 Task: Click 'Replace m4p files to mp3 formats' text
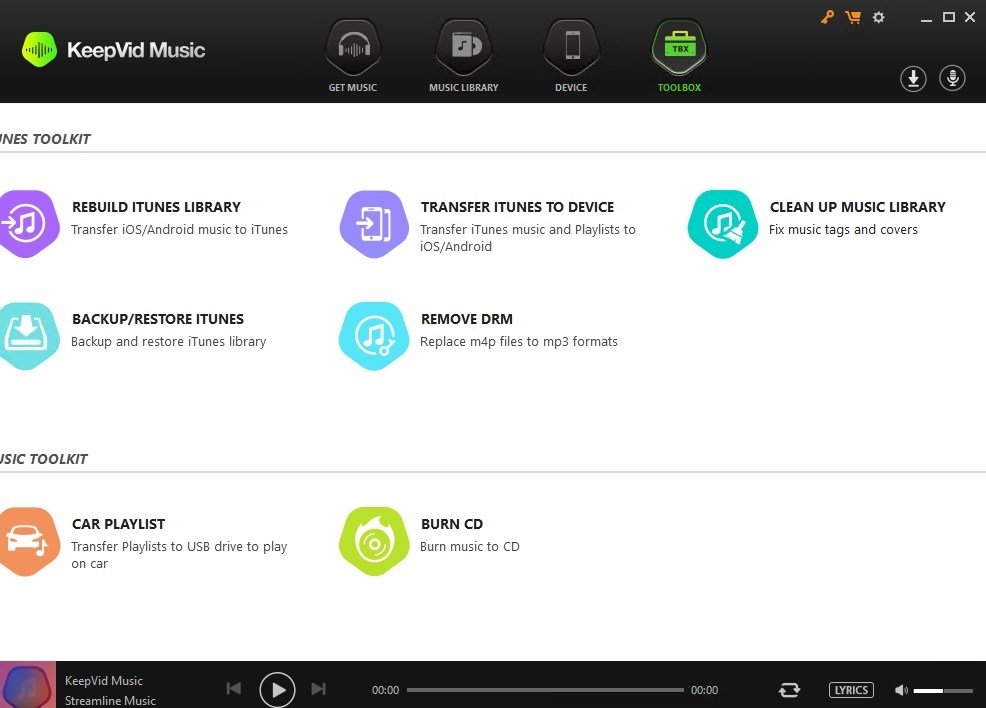[x=519, y=341]
